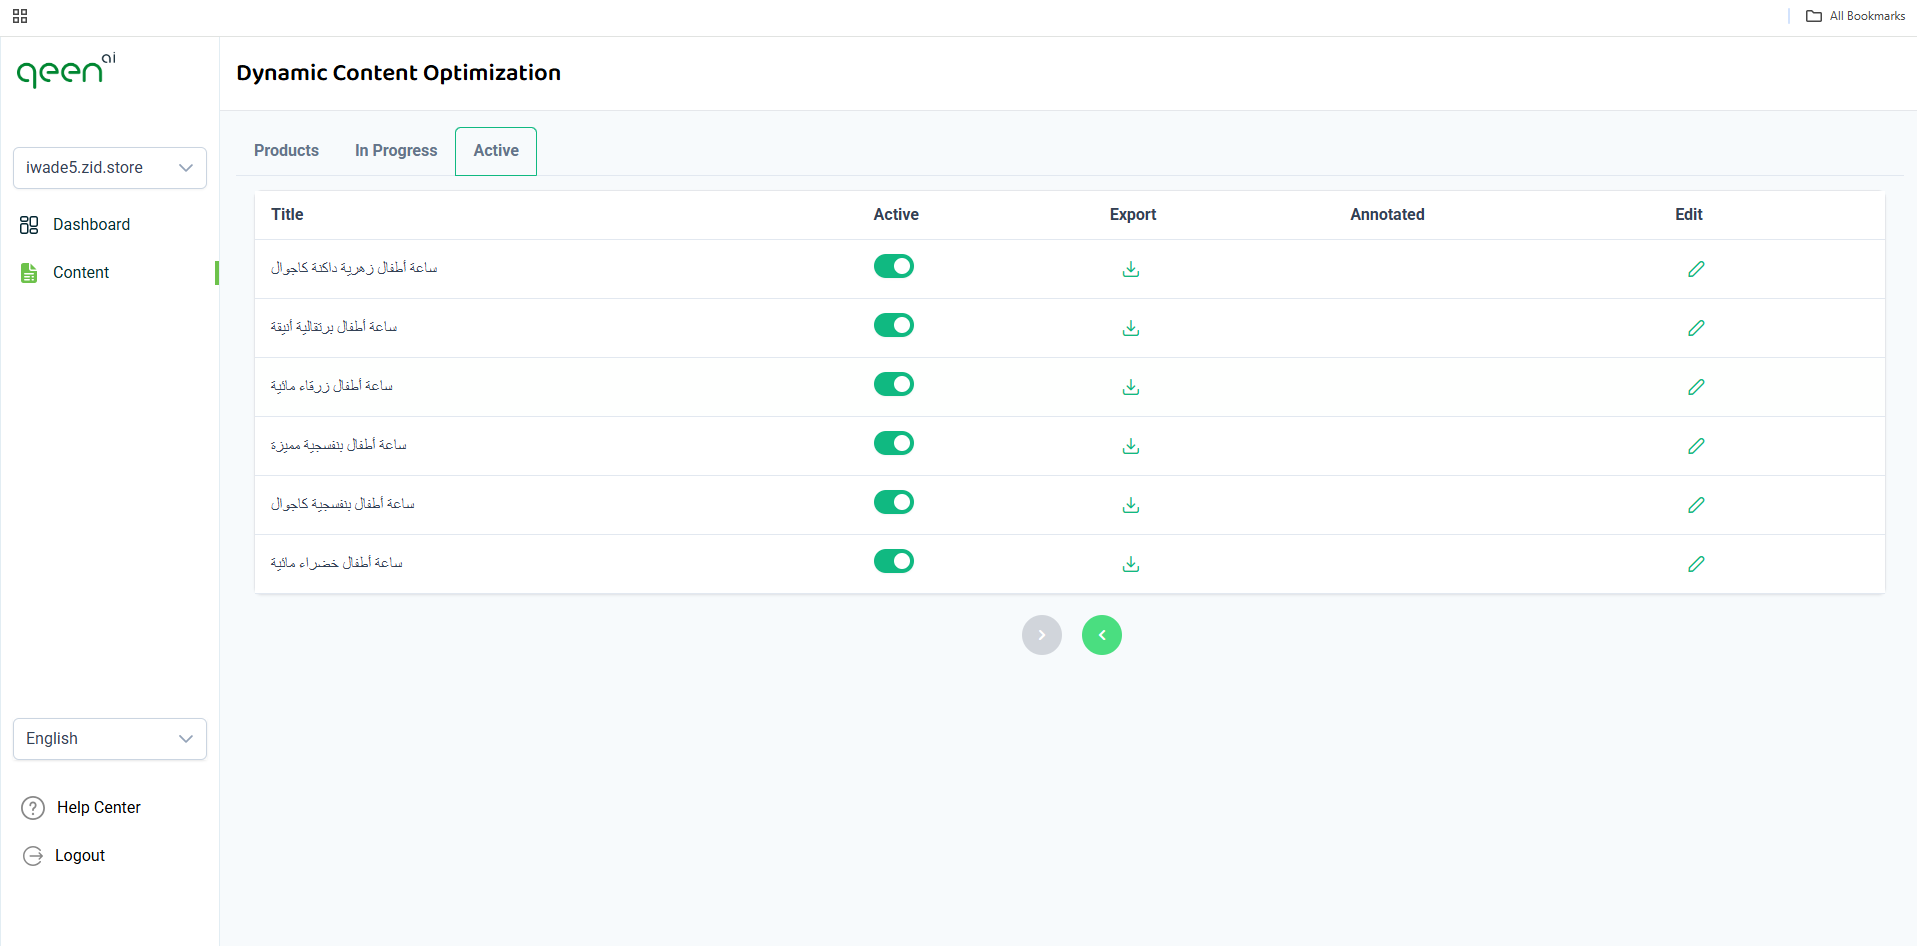Image resolution: width=1917 pixels, height=946 pixels.
Task: Deactivate 'ساعة أطفال زهرية داكنة كاجوال' toggle
Action: (x=894, y=266)
